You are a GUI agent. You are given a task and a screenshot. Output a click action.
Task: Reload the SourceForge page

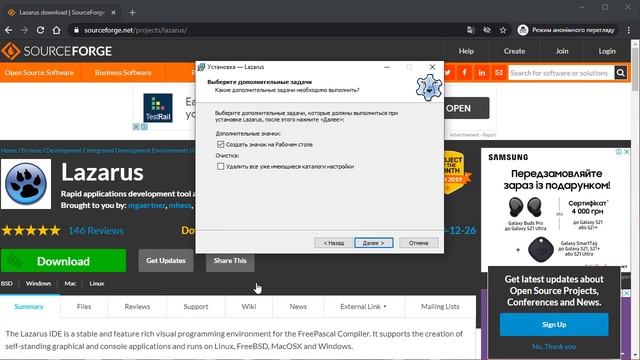[40, 30]
